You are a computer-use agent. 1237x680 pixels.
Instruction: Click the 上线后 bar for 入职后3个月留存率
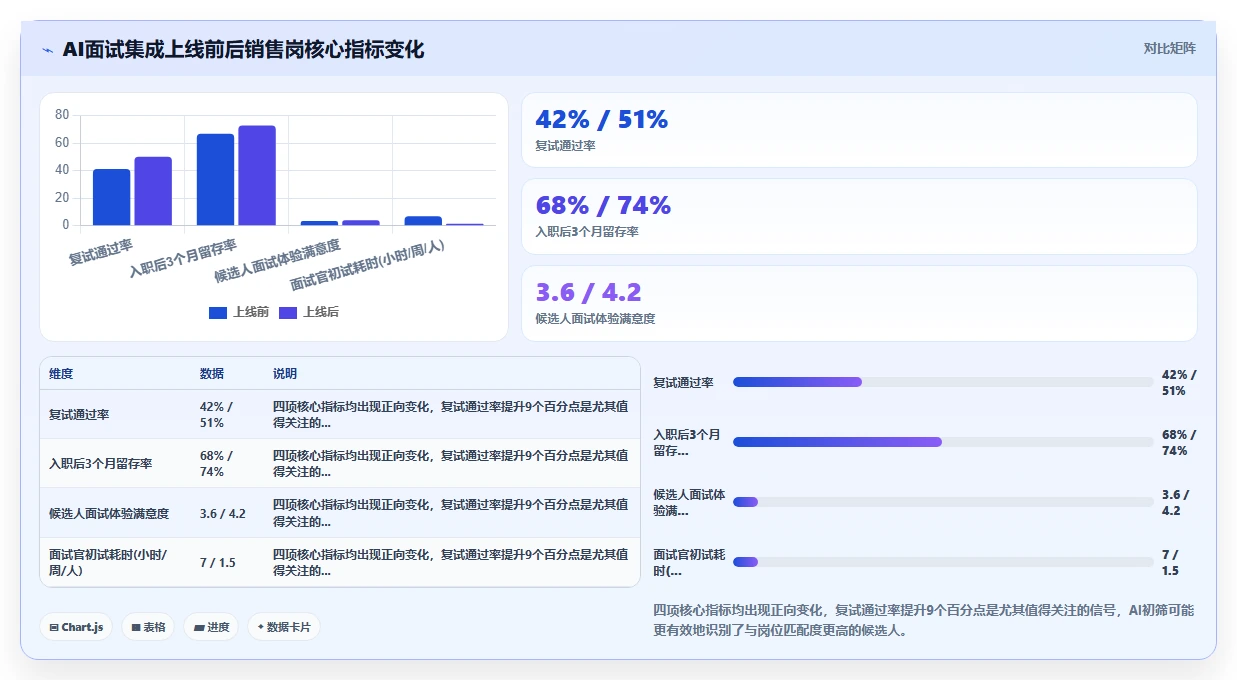257,176
